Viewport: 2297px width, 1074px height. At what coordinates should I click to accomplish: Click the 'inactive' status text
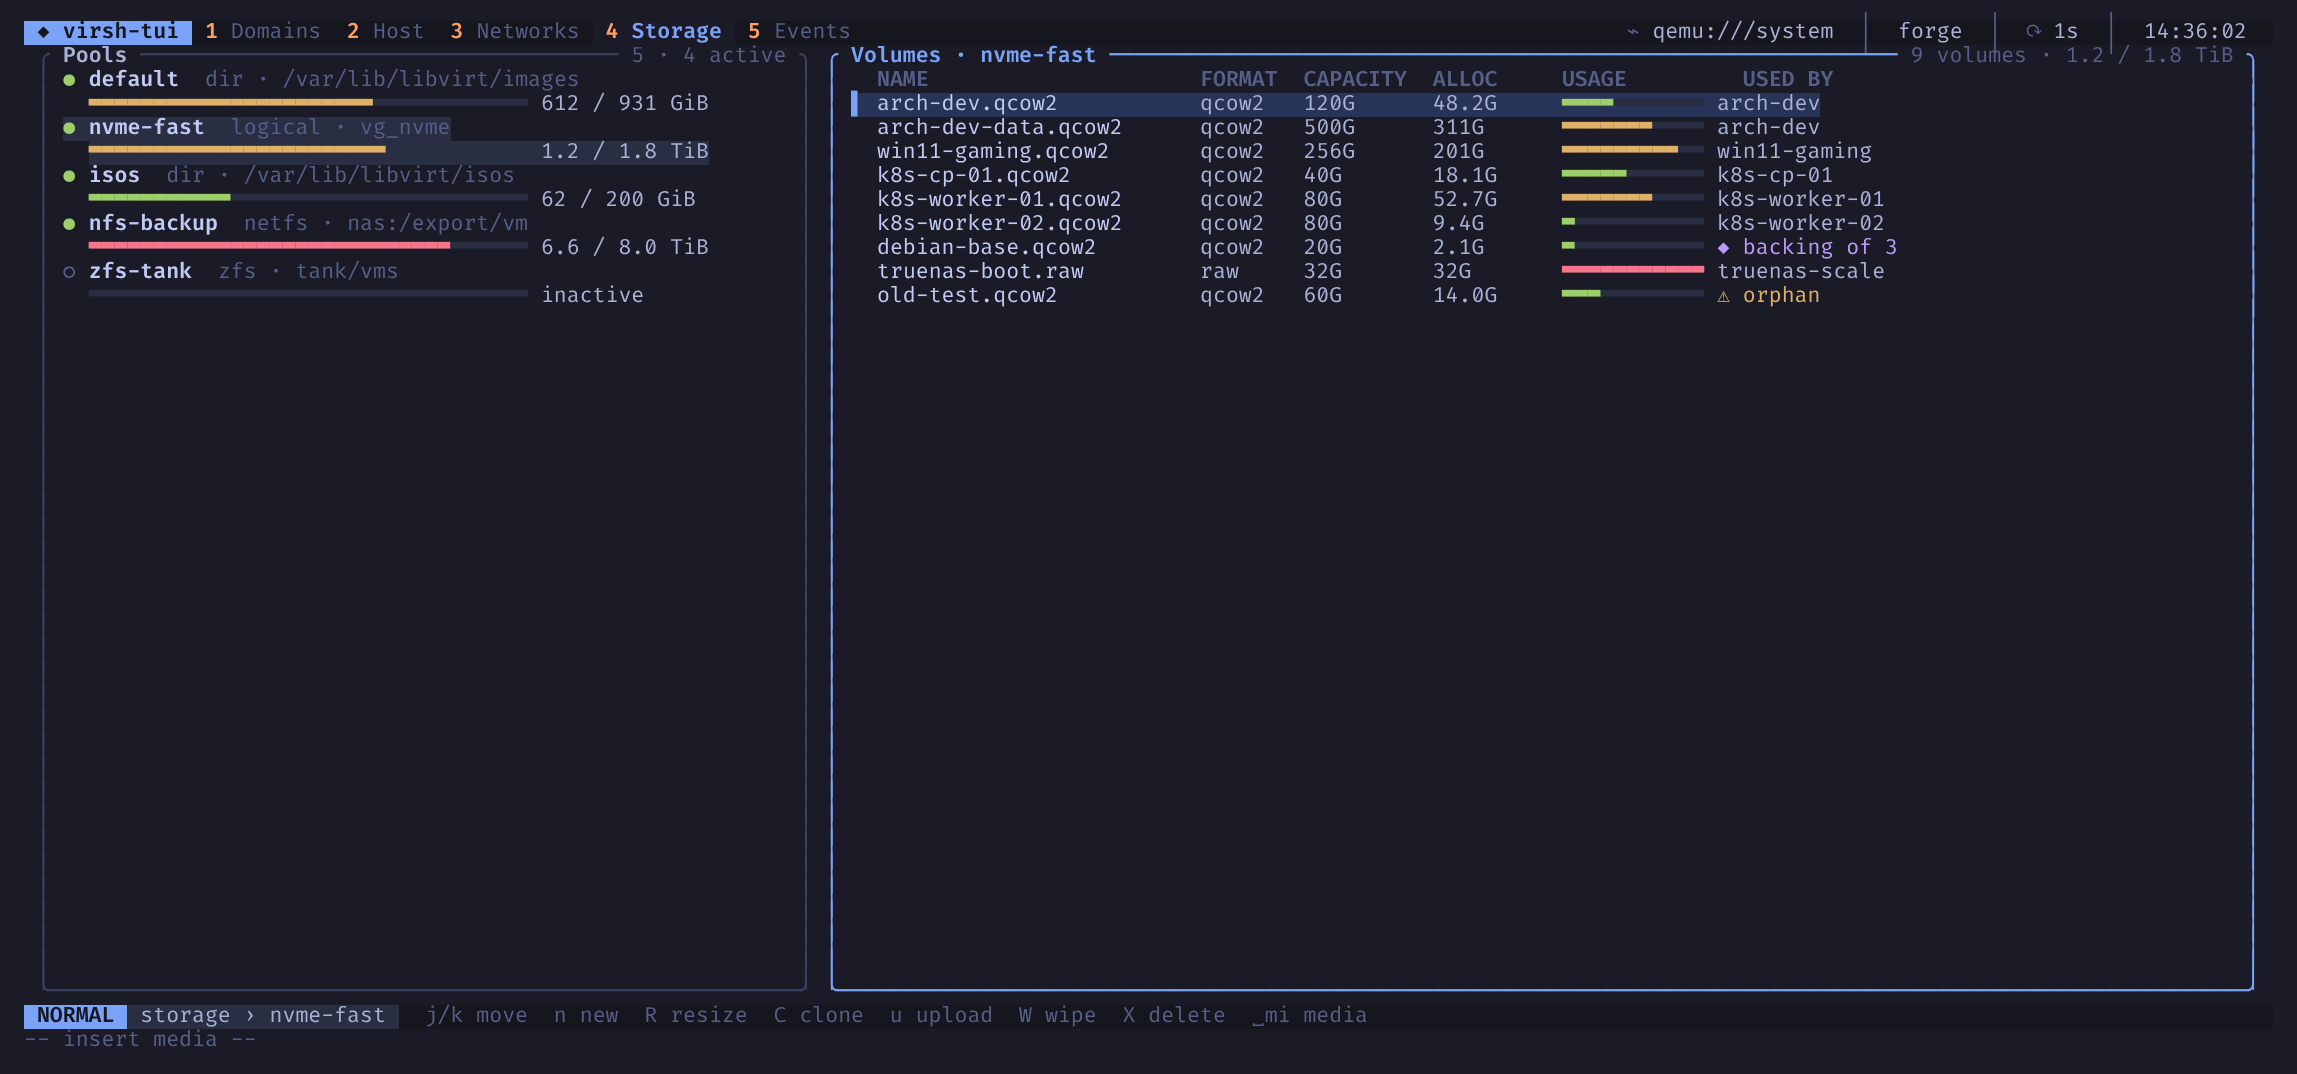pyautogui.click(x=592, y=296)
